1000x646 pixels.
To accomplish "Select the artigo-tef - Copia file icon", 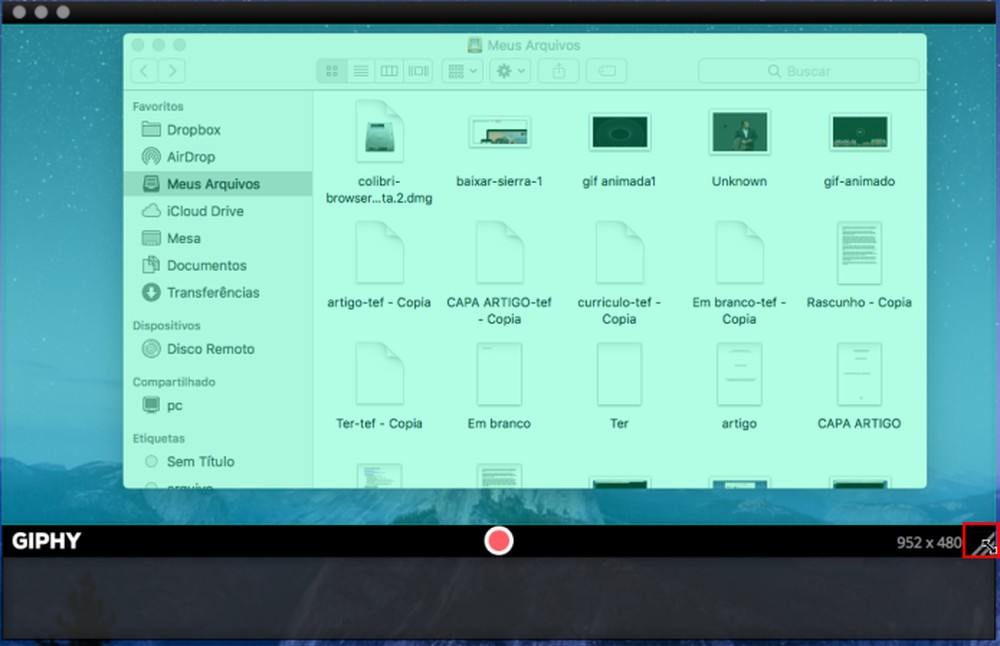I will (379, 253).
